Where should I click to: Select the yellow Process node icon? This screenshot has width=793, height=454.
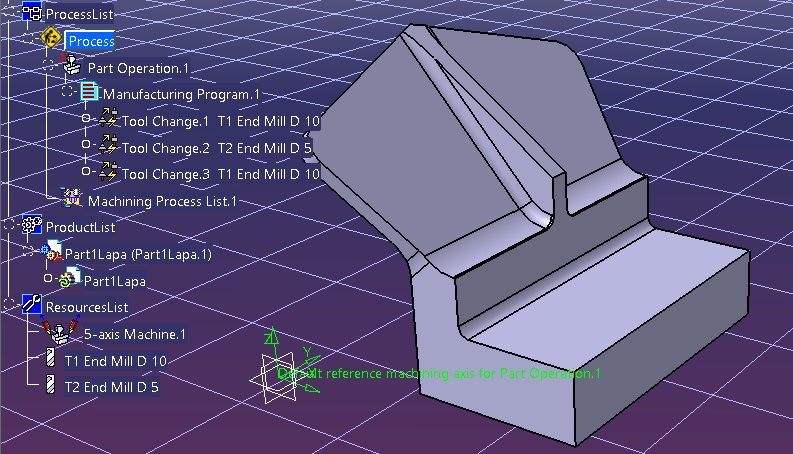point(52,40)
